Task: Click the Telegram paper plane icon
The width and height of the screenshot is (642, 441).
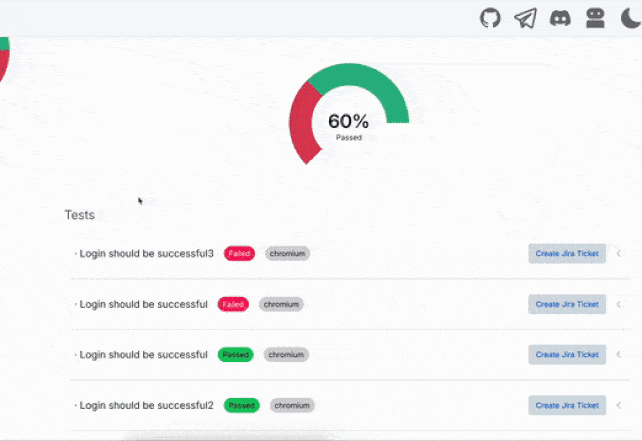Action: pyautogui.click(x=525, y=18)
